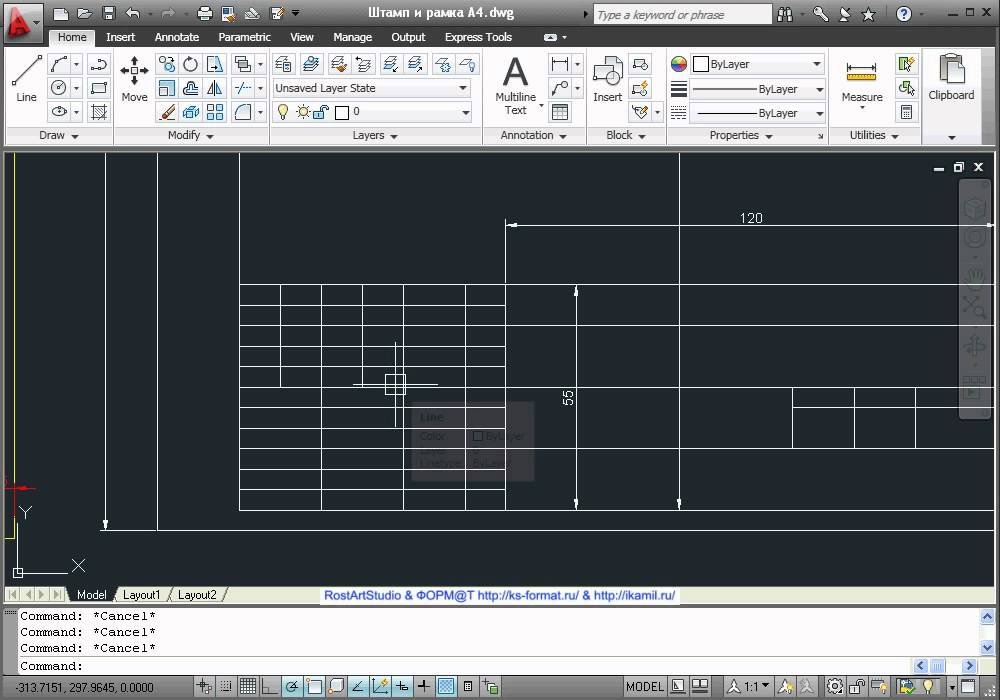Expand the Draw panel options
1000x700 pixels.
point(59,135)
